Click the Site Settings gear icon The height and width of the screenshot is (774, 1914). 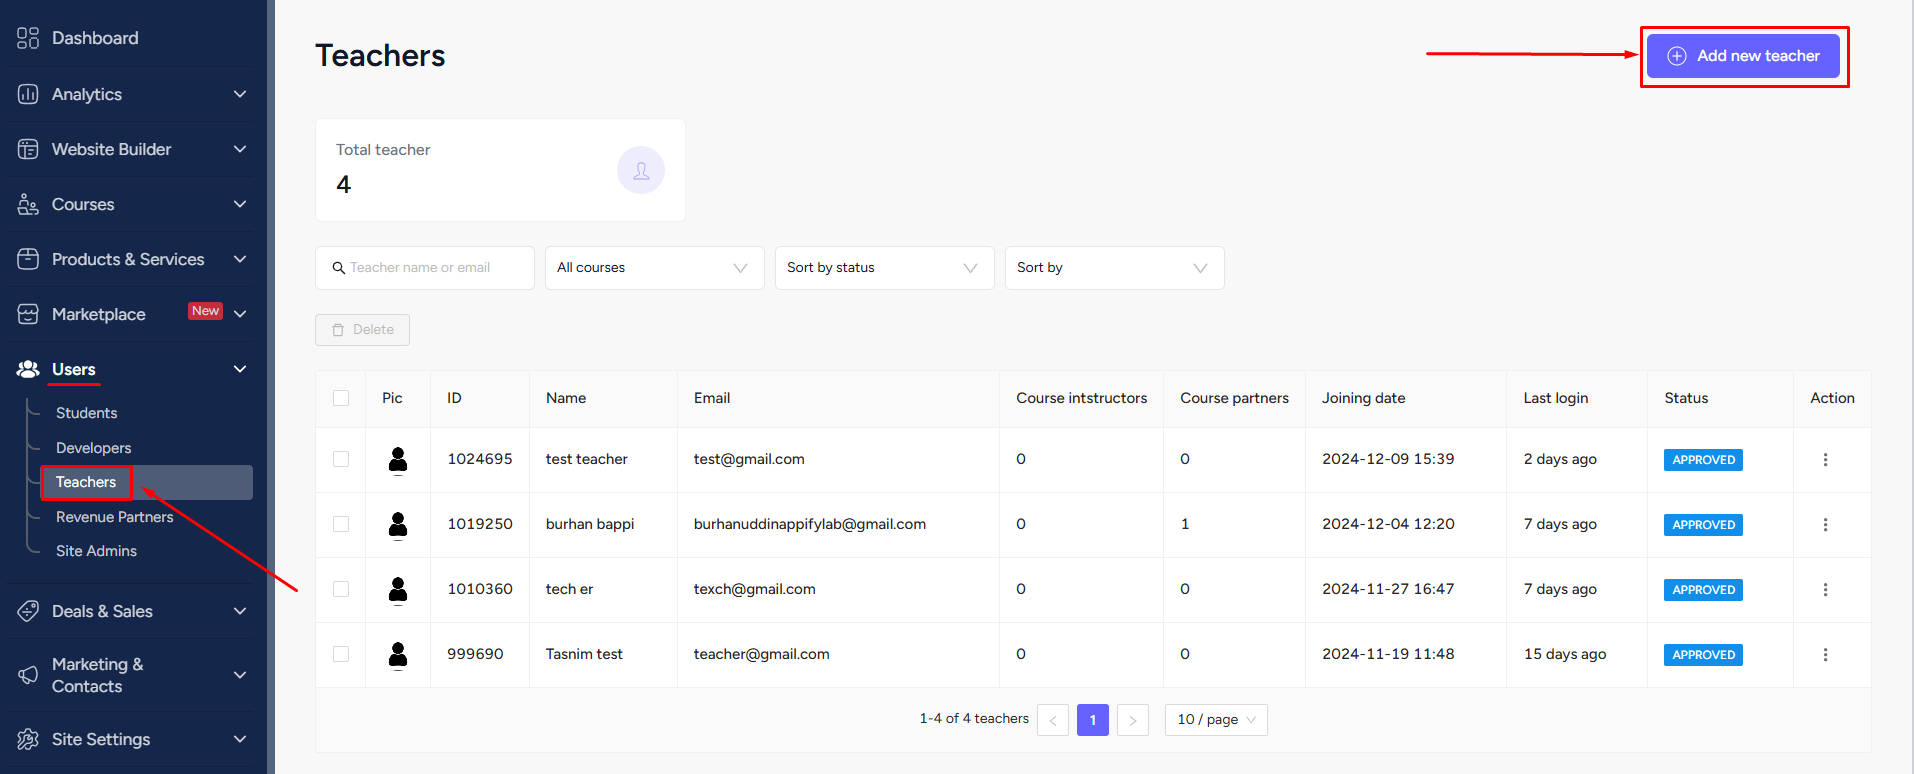(x=28, y=739)
